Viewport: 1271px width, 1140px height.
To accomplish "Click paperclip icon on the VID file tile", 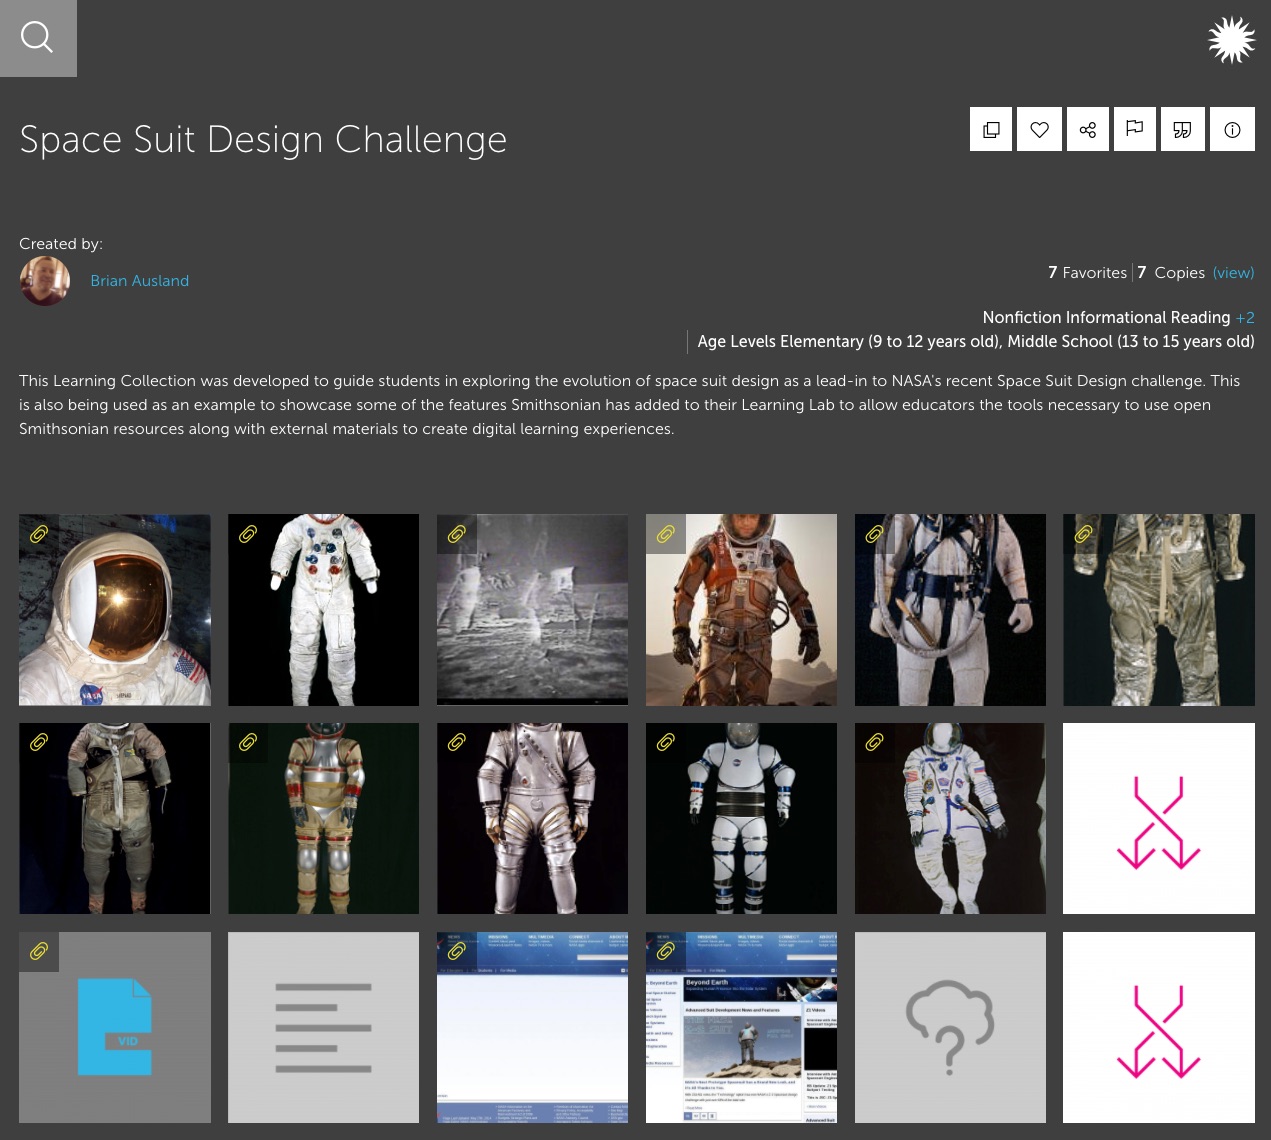I will 39,951.
